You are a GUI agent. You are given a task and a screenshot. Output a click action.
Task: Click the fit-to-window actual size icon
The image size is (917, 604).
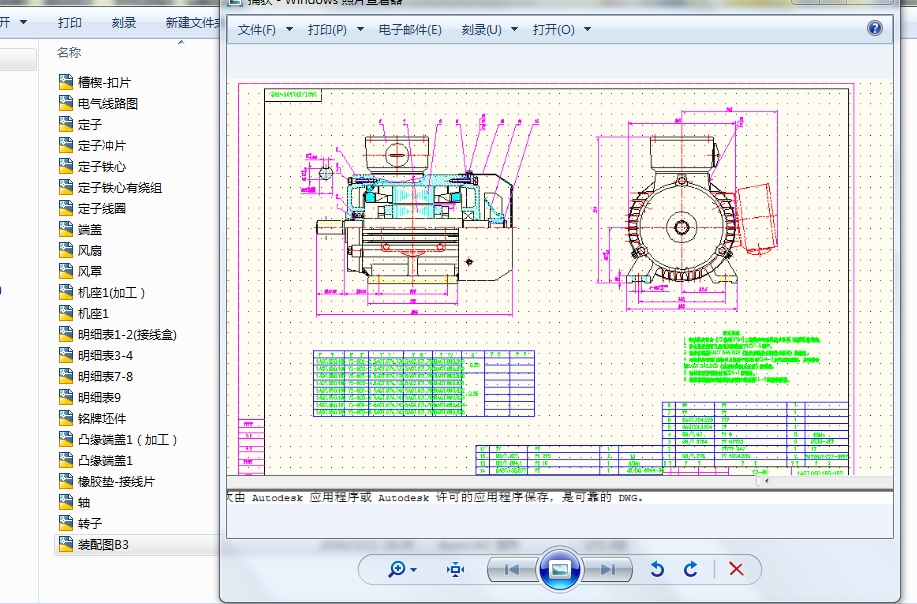[456, 569]
